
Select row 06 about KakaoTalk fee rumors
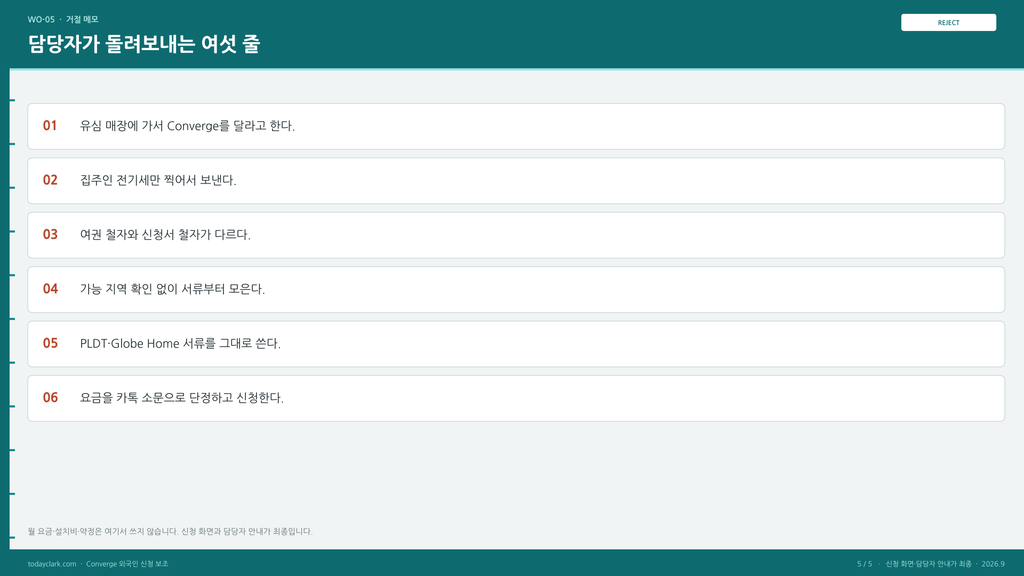[x=516, y=398]
